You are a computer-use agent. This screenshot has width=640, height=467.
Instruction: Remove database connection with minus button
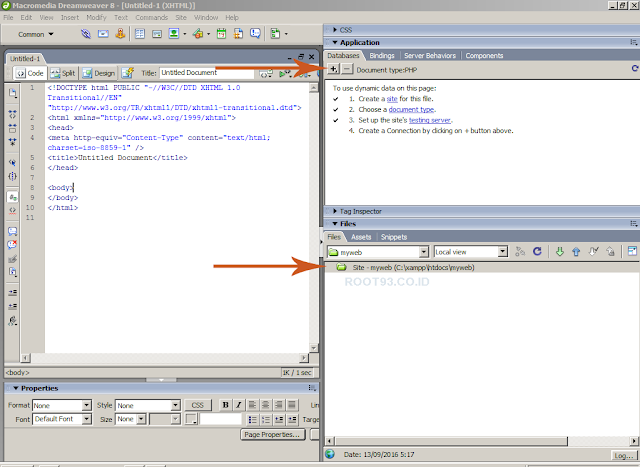point(347,69)
